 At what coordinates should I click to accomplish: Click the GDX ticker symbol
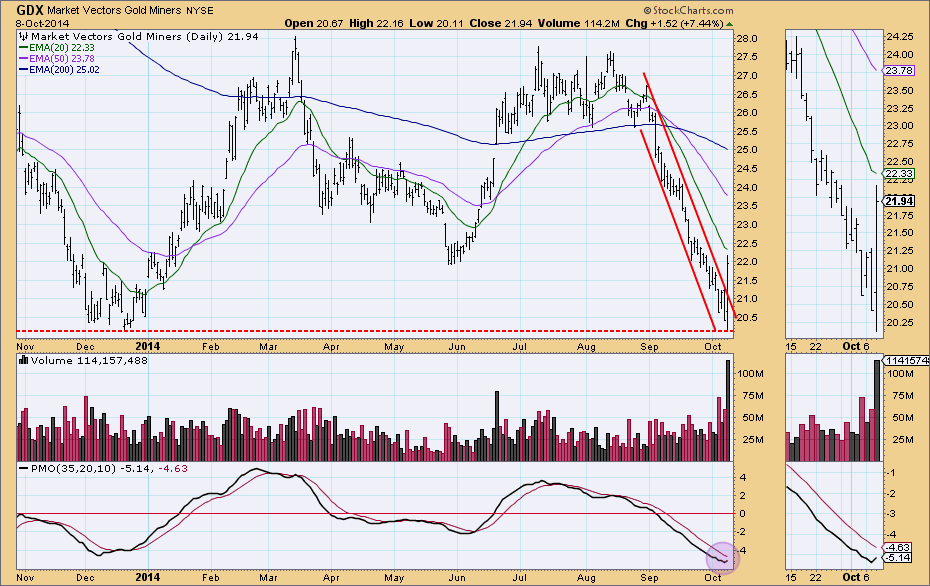[x=30, y=10]
